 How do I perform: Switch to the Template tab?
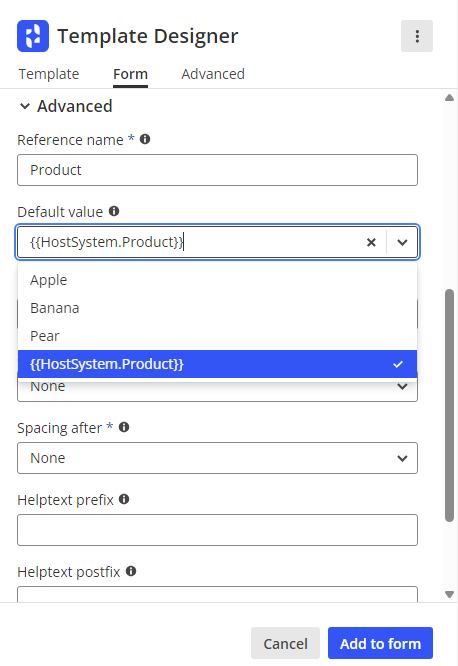click(x=49, y=74)
